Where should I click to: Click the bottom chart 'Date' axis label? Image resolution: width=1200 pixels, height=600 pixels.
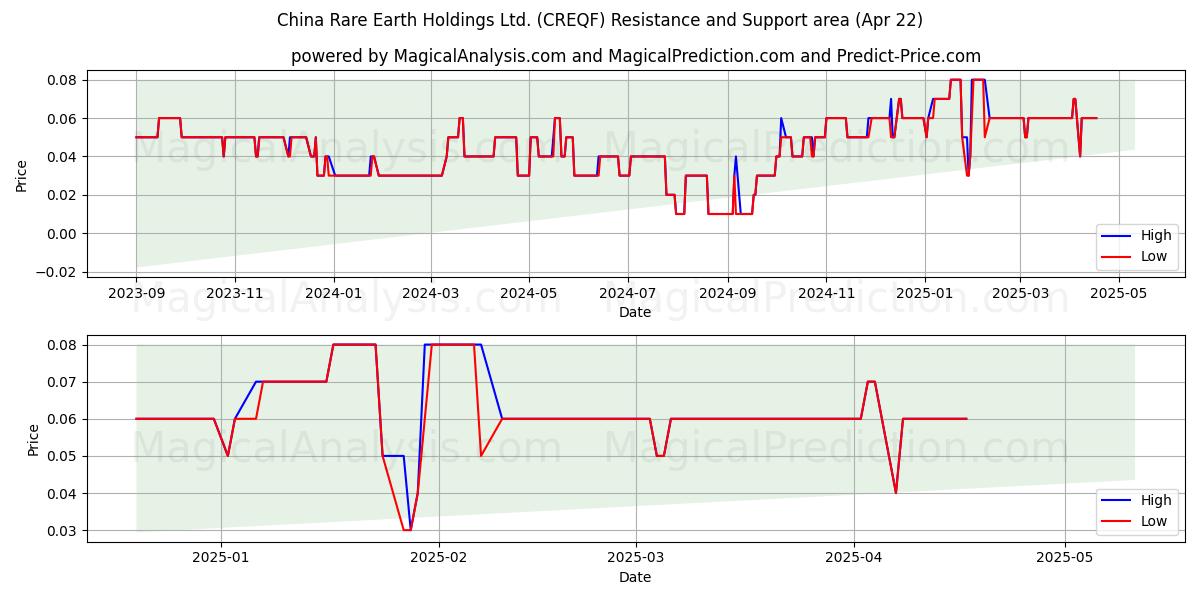click(x=635, y=577)
